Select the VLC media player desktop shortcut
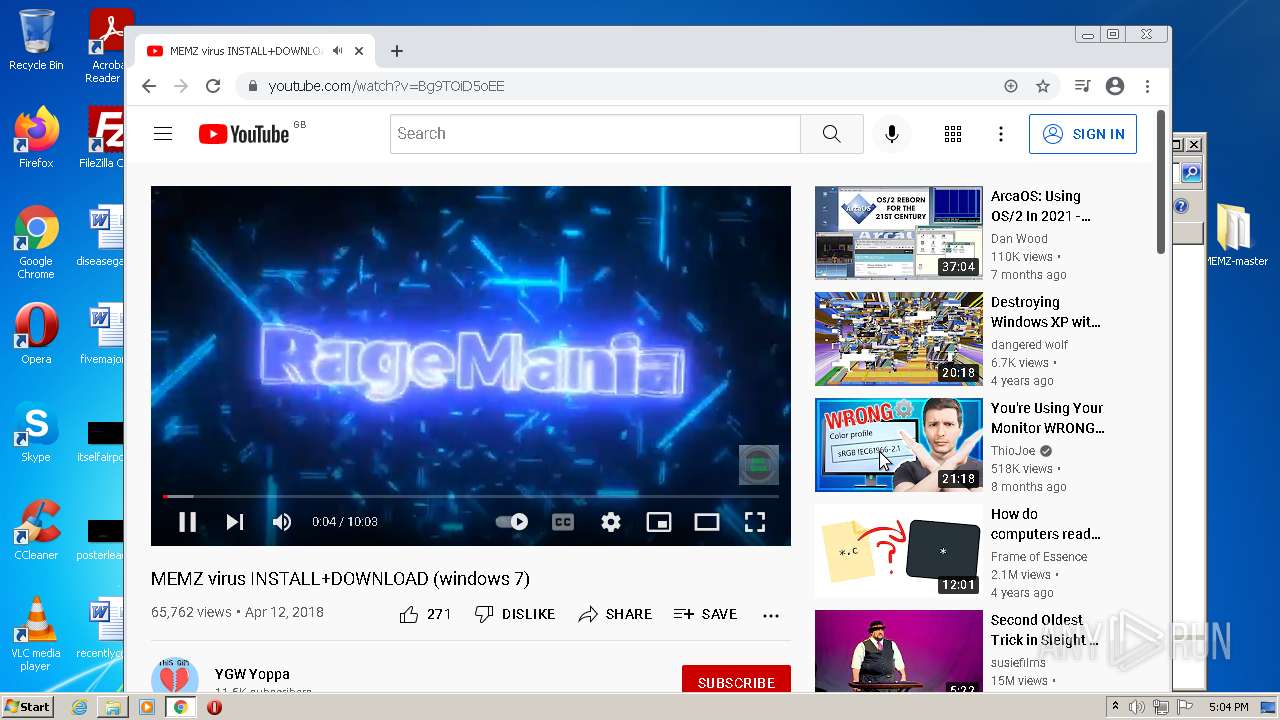The image size is (1280, 720). click(x=36, y=635)
